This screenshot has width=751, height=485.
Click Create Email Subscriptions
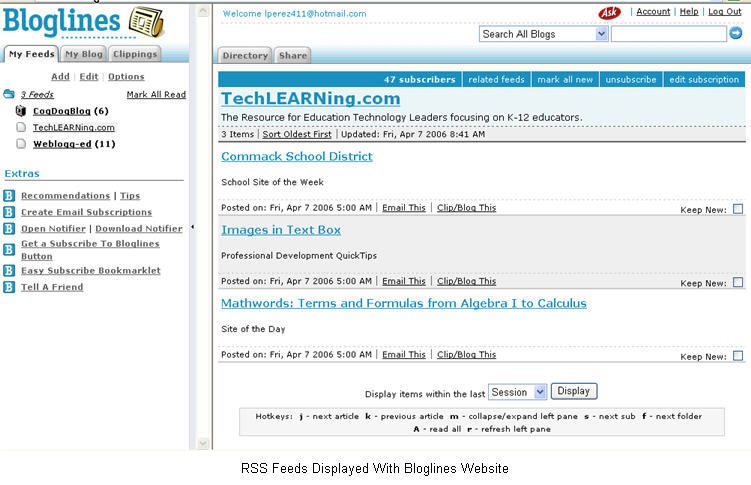[86, 212]
